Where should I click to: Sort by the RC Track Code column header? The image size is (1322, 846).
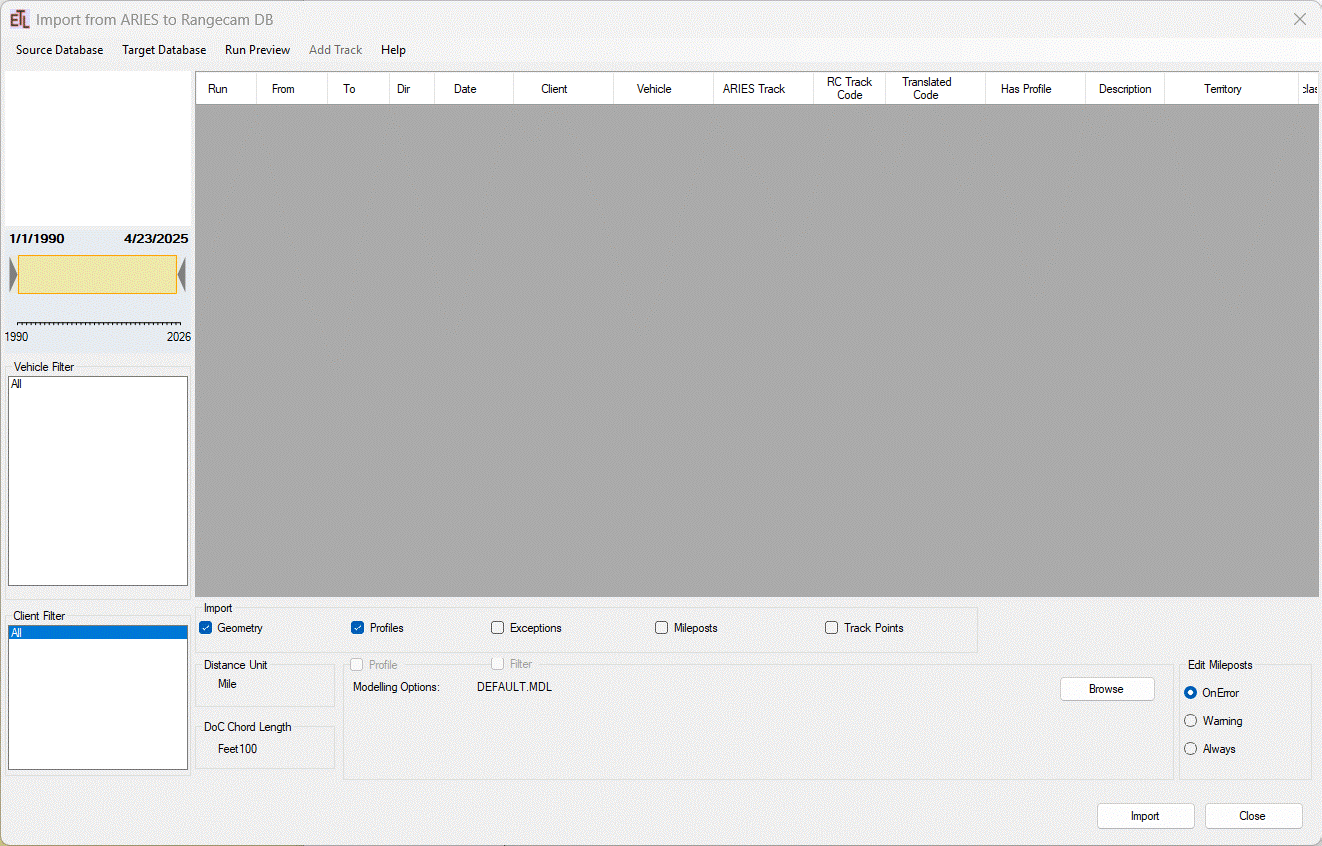(x=849, y=89)
